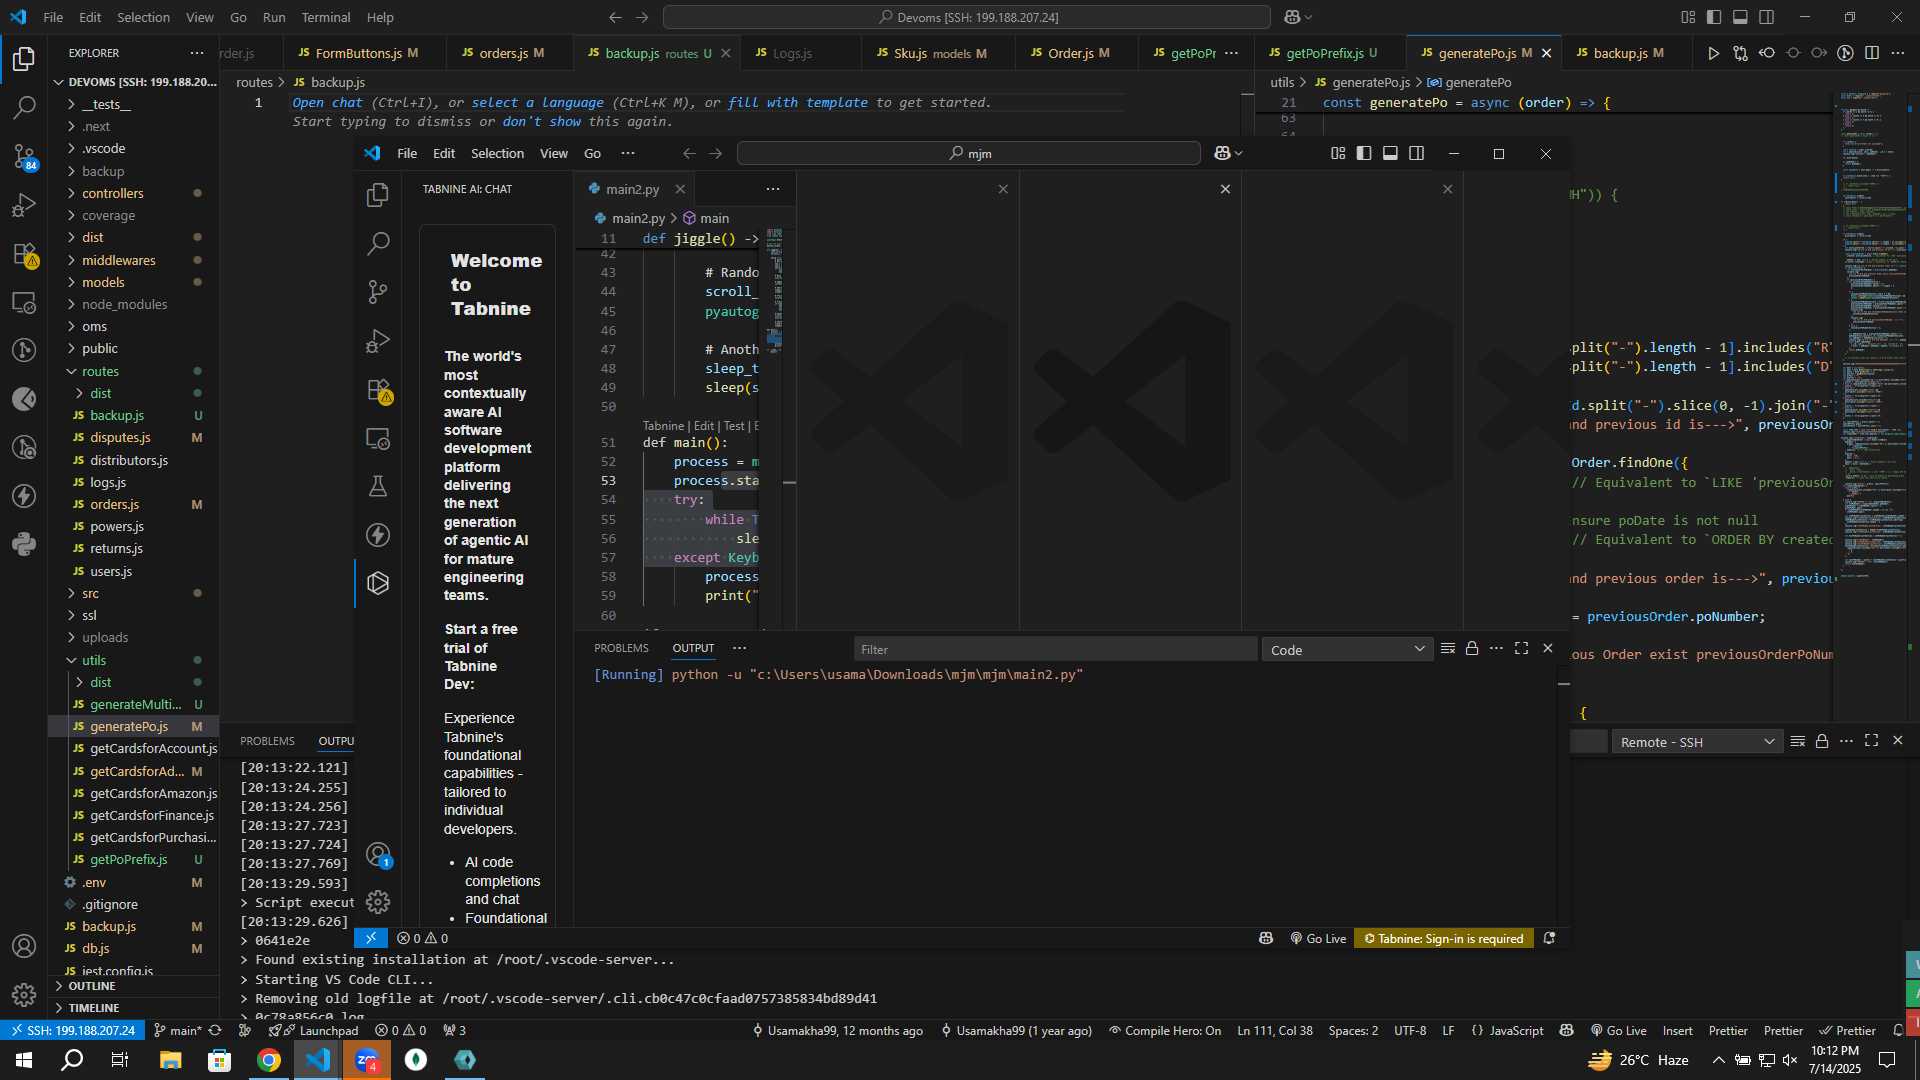1920x1080 pixels.
Task: Open notifications bell in the mjm status bar
Action: tap(1549, 938)
